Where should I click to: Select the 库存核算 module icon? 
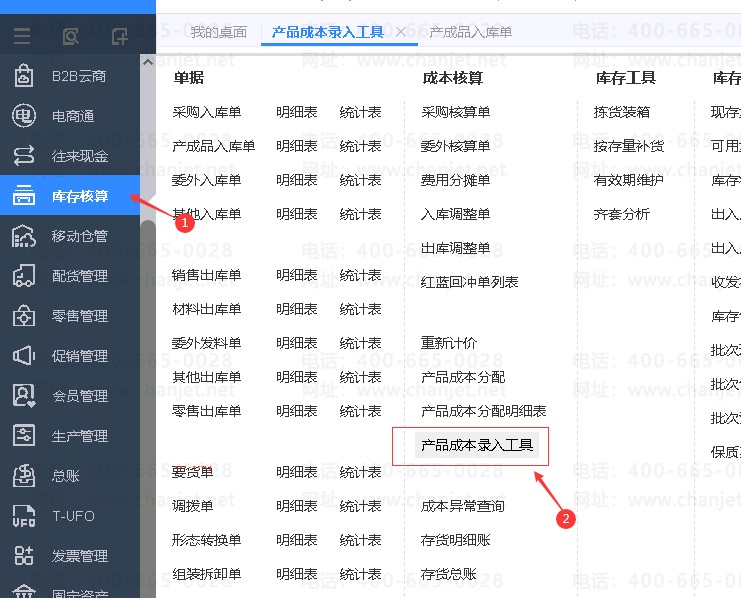24,195
